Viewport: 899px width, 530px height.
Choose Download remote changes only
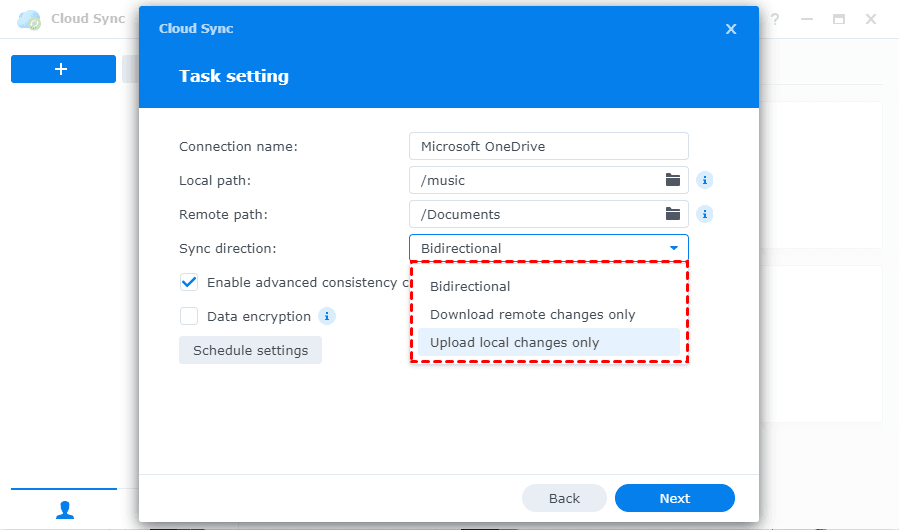(x=532, y=314)
